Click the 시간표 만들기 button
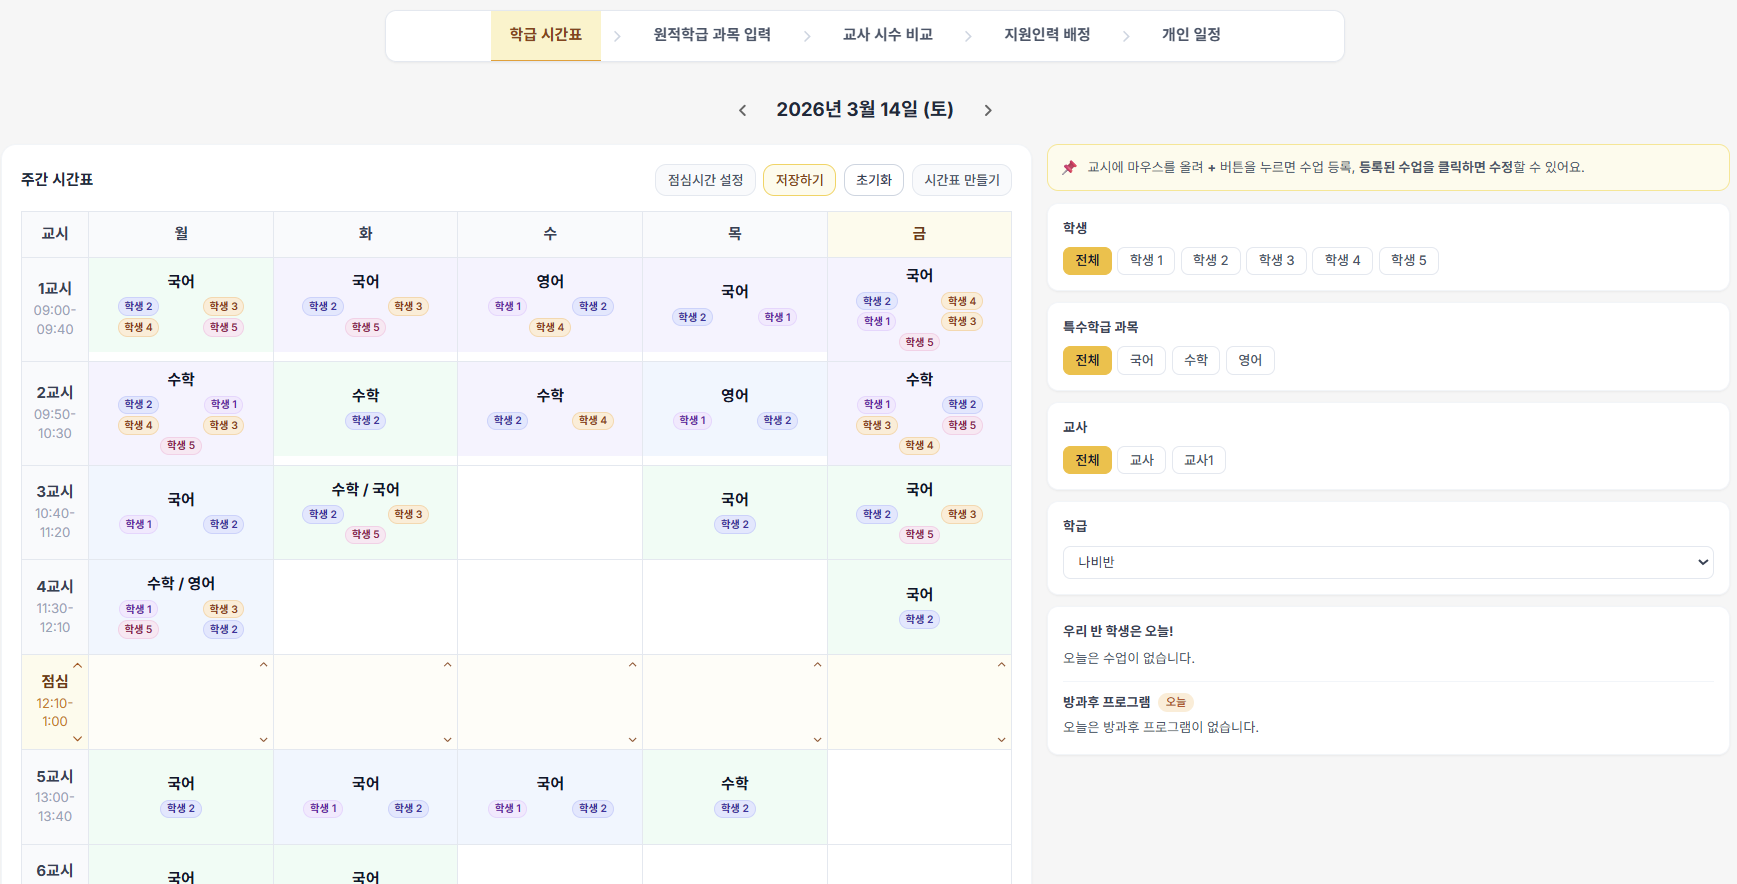 (961, 180)
